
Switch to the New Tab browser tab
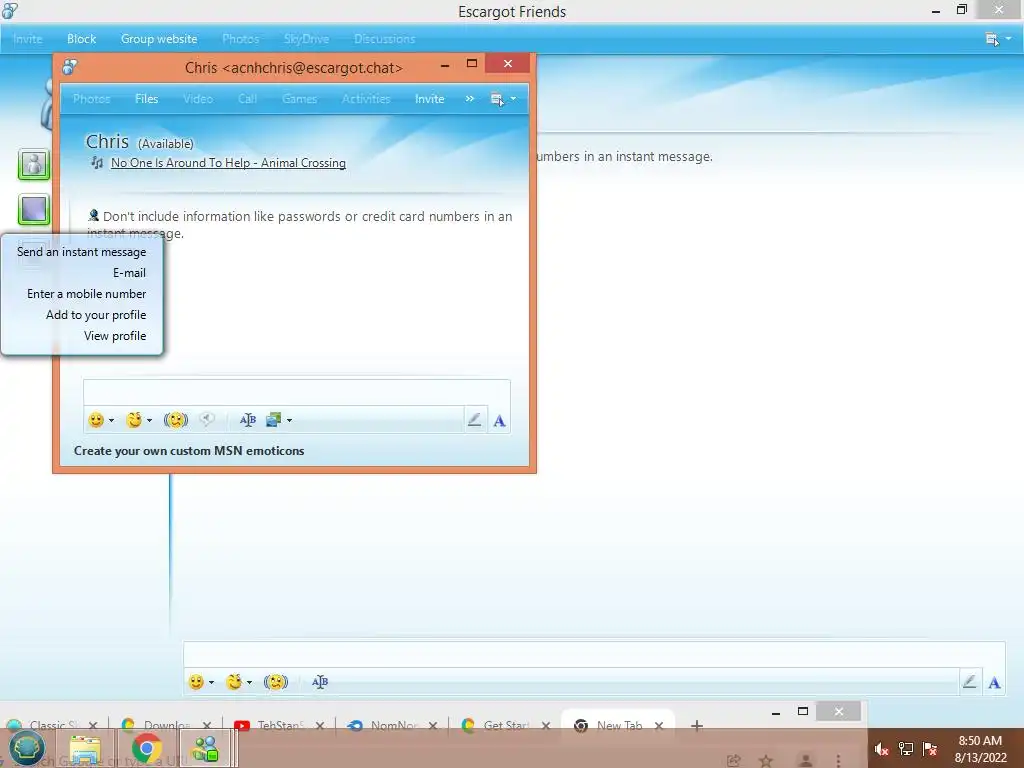(619, 725)
